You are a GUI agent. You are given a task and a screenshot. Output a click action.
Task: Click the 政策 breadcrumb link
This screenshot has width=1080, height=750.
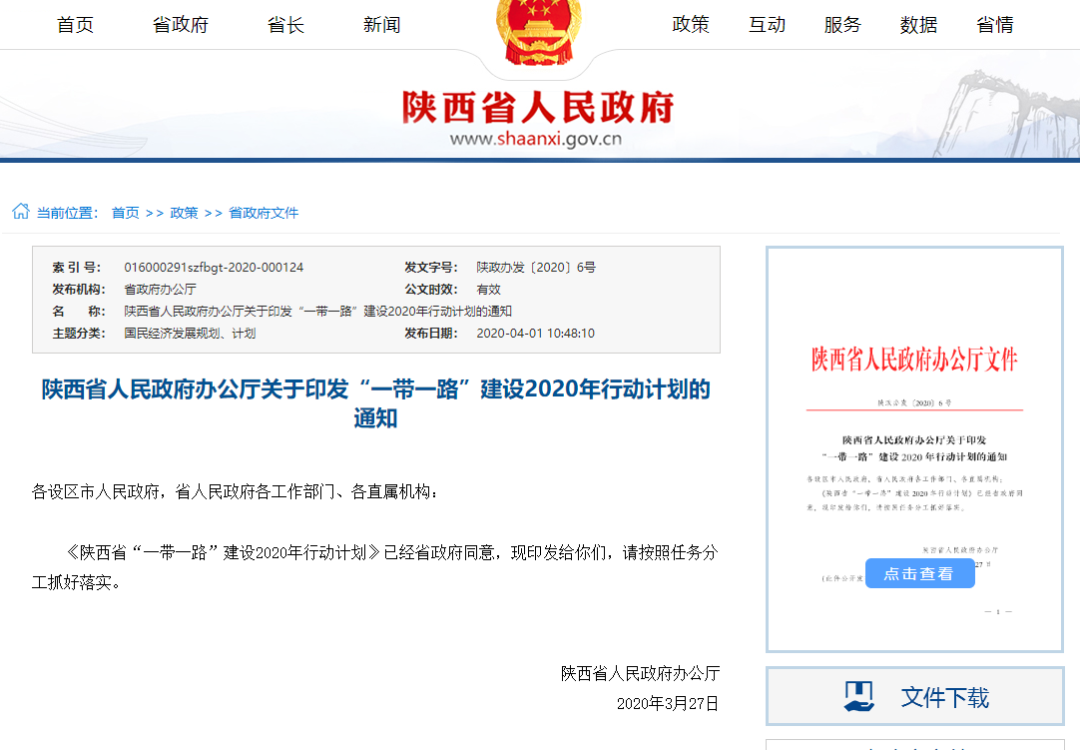pos(184,213)
